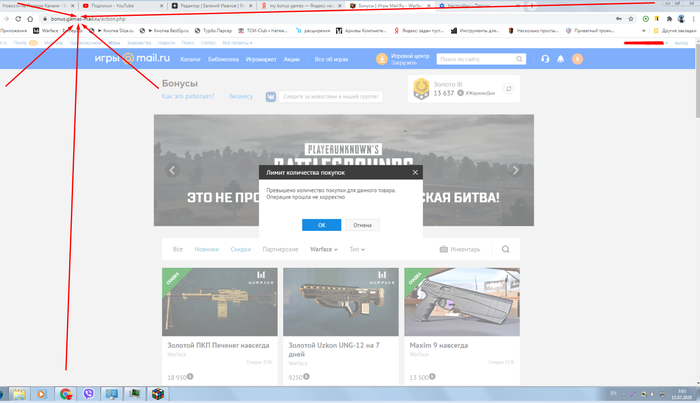Click the EN language indicator in tray
The height and width of the screenshot is (403, 700).
613,394
